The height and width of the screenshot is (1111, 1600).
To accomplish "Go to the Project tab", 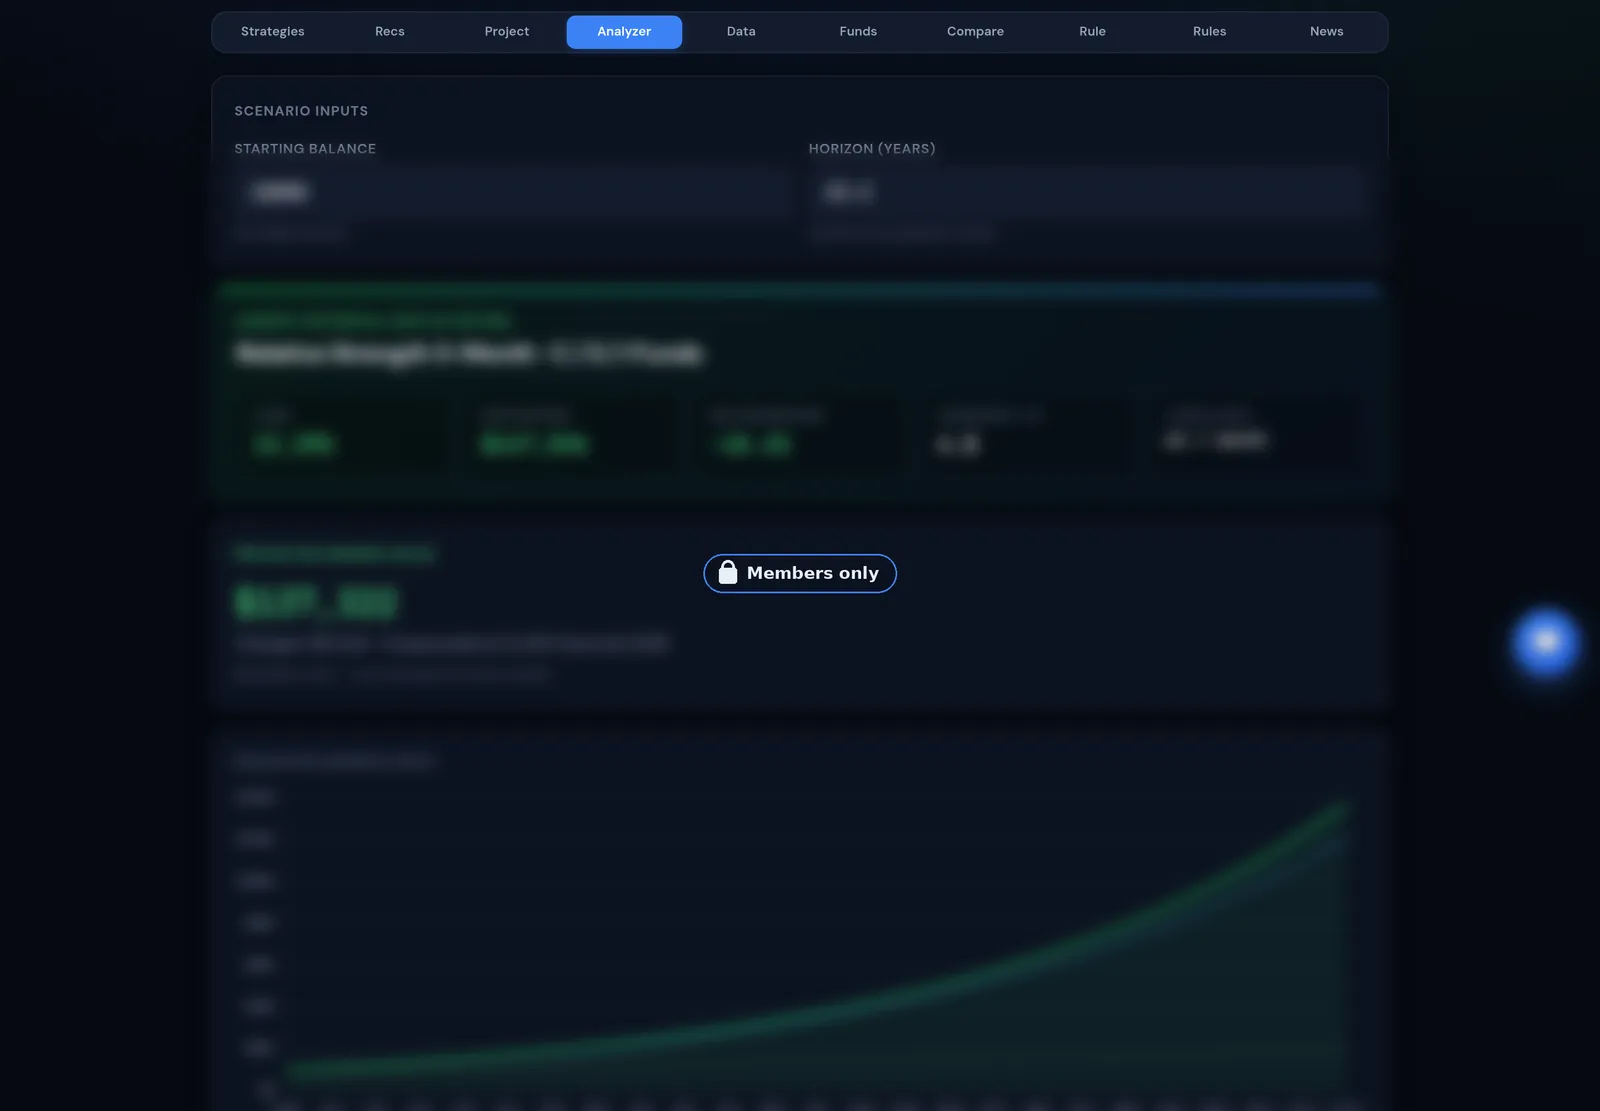I will [x=507, y=32].
